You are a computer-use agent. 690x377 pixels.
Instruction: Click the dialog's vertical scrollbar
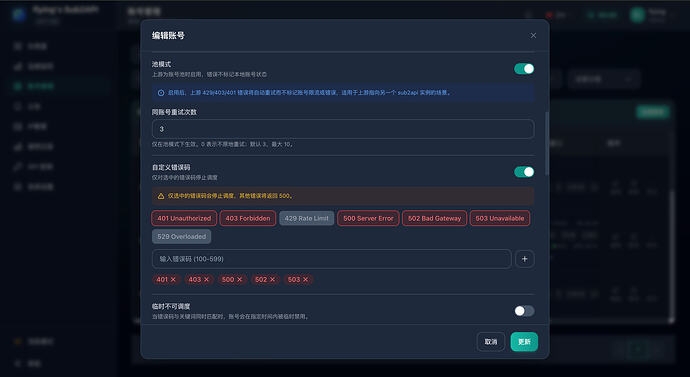(547, 143)
